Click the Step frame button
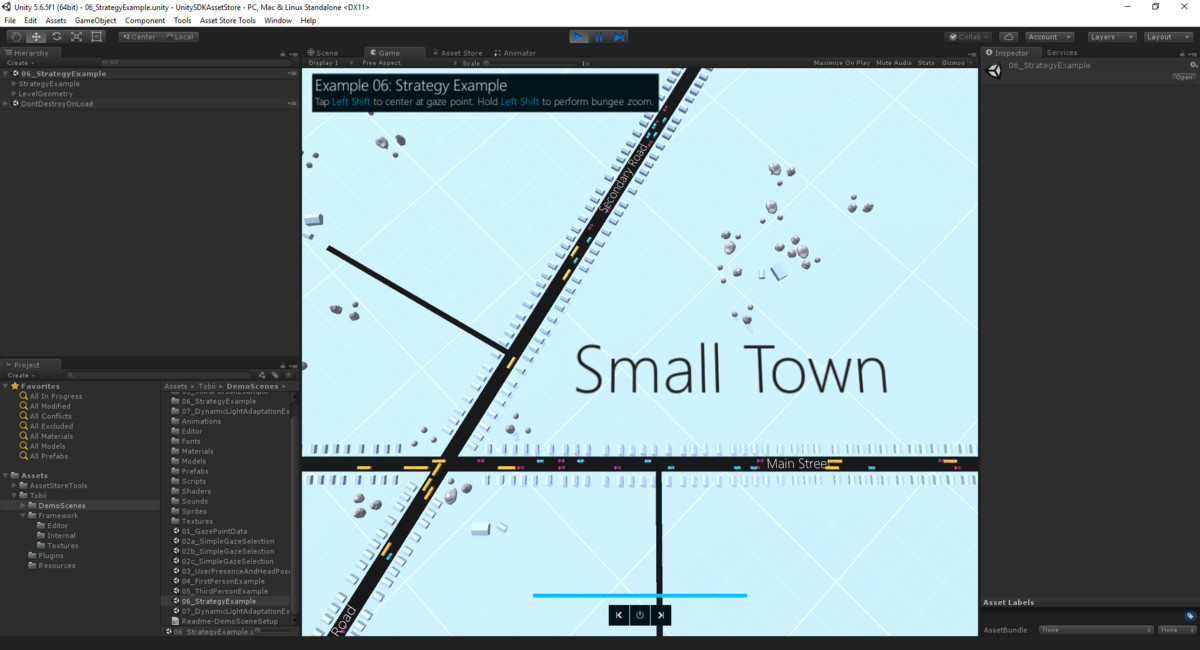This screenshot has height=650, width=1200. tap(619, 37)
